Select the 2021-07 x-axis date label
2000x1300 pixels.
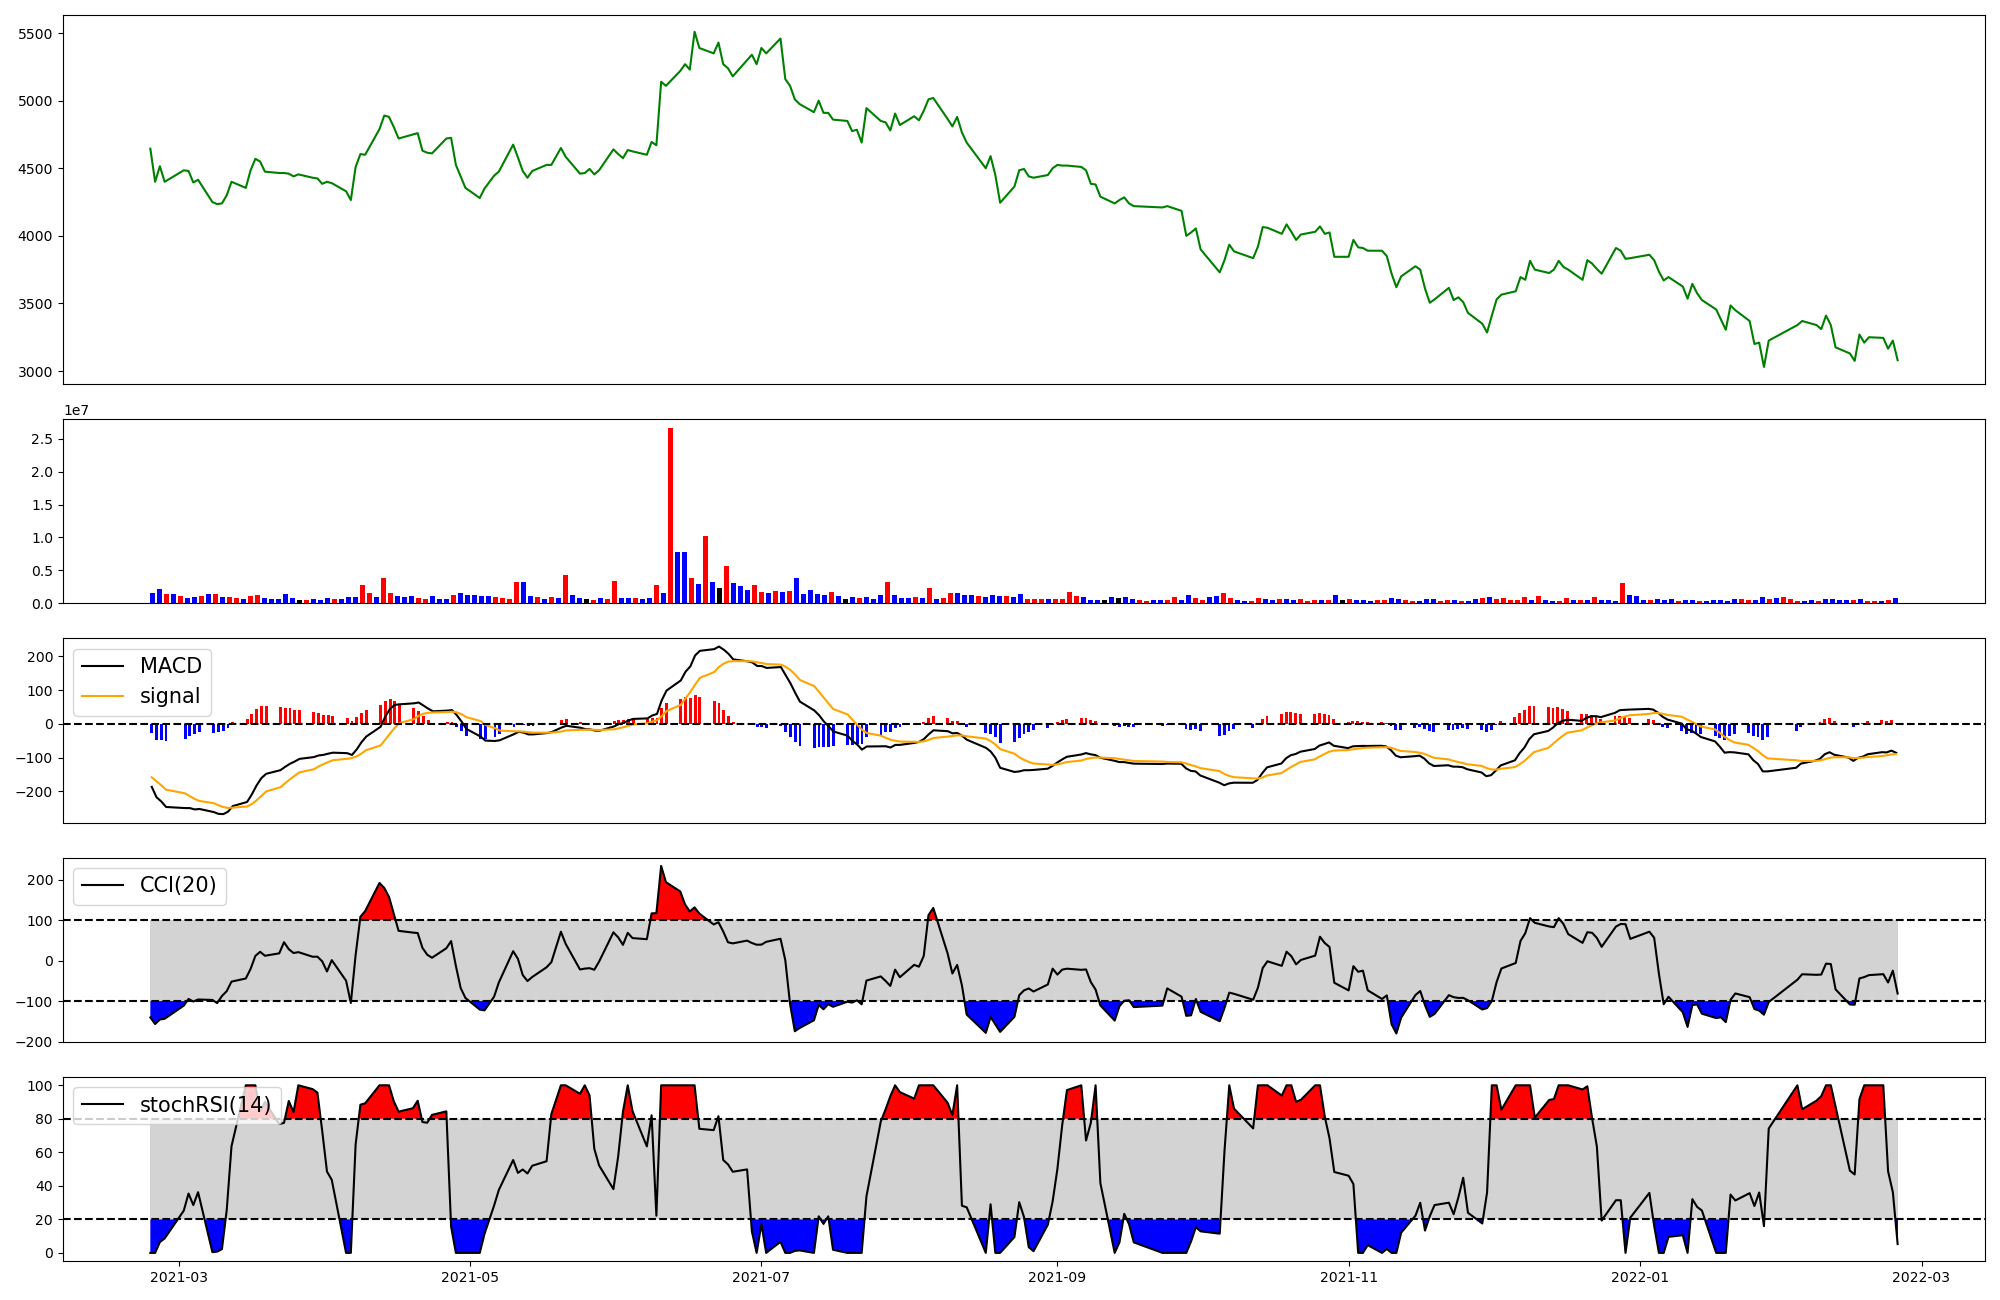coord(761,1277)
